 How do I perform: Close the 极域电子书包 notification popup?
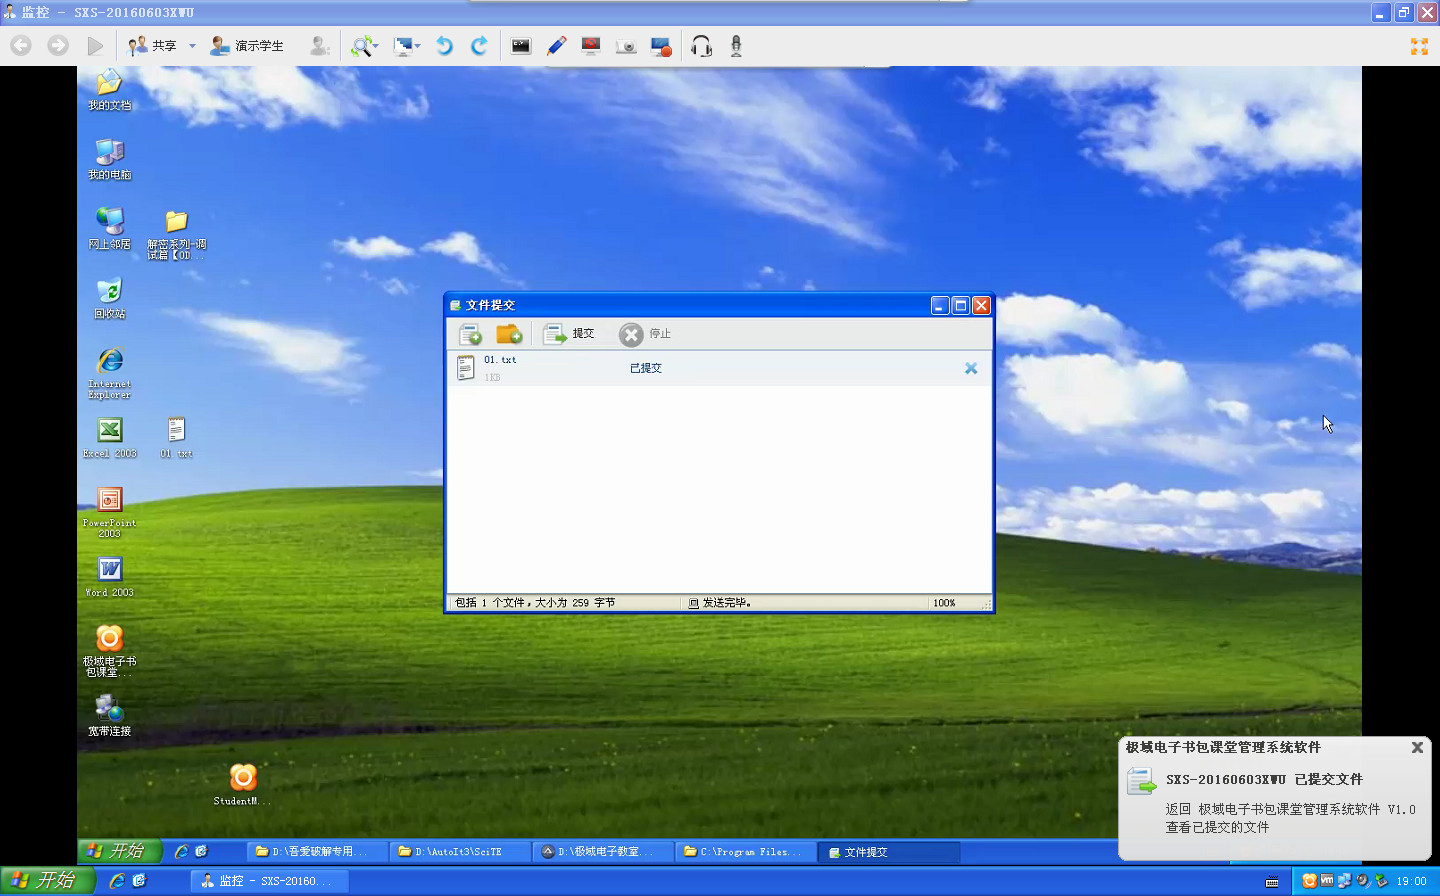pos(1417,747)
